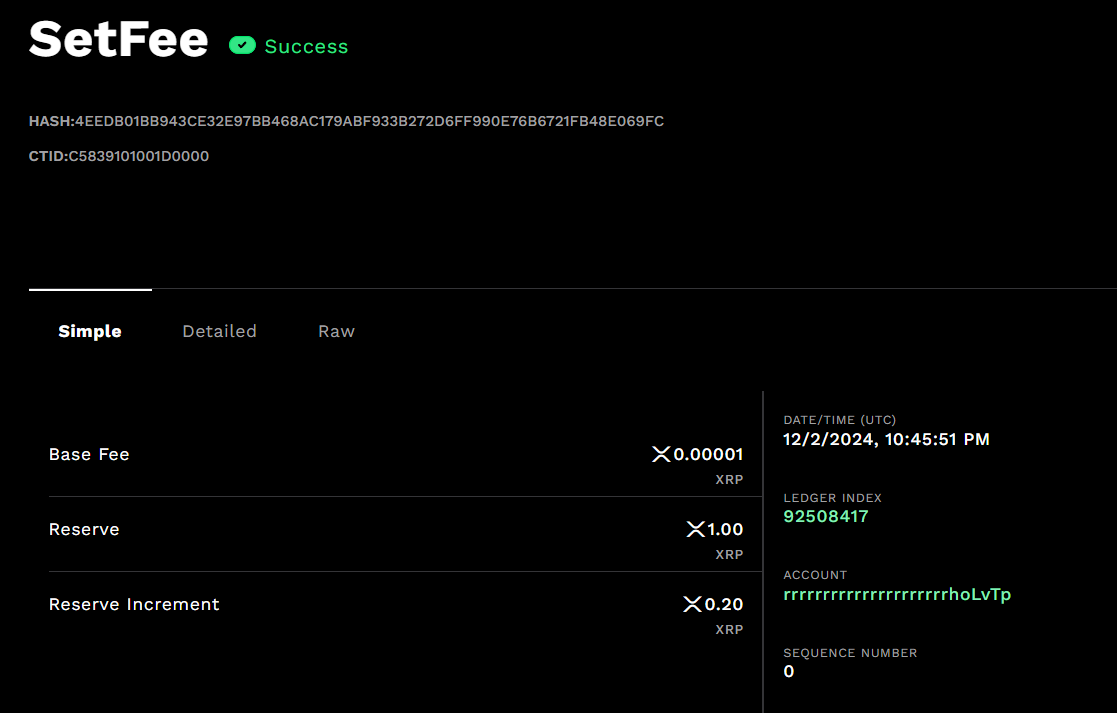Click the XRP symbol beside Base Fee
Screen dimensions: 1117x713
coord(661,454)
